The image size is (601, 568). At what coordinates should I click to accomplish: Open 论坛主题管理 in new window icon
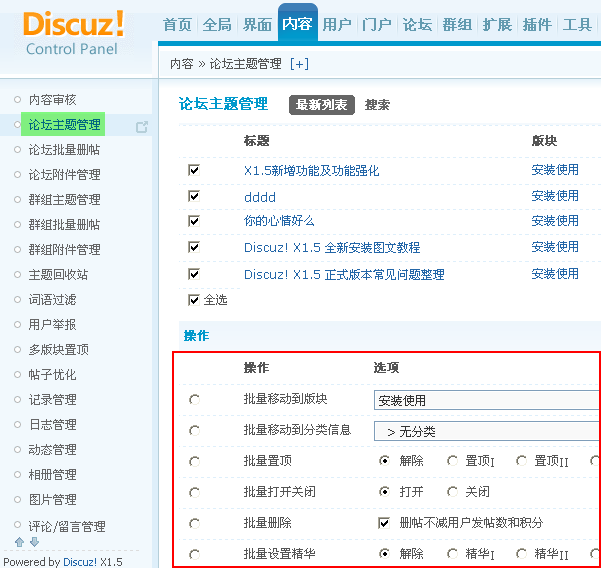[142, 126]
